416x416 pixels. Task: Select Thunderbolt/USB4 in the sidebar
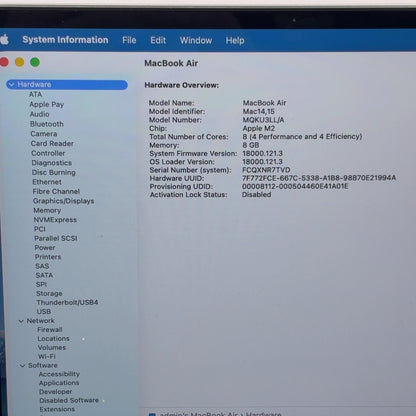tap(67, 303)
